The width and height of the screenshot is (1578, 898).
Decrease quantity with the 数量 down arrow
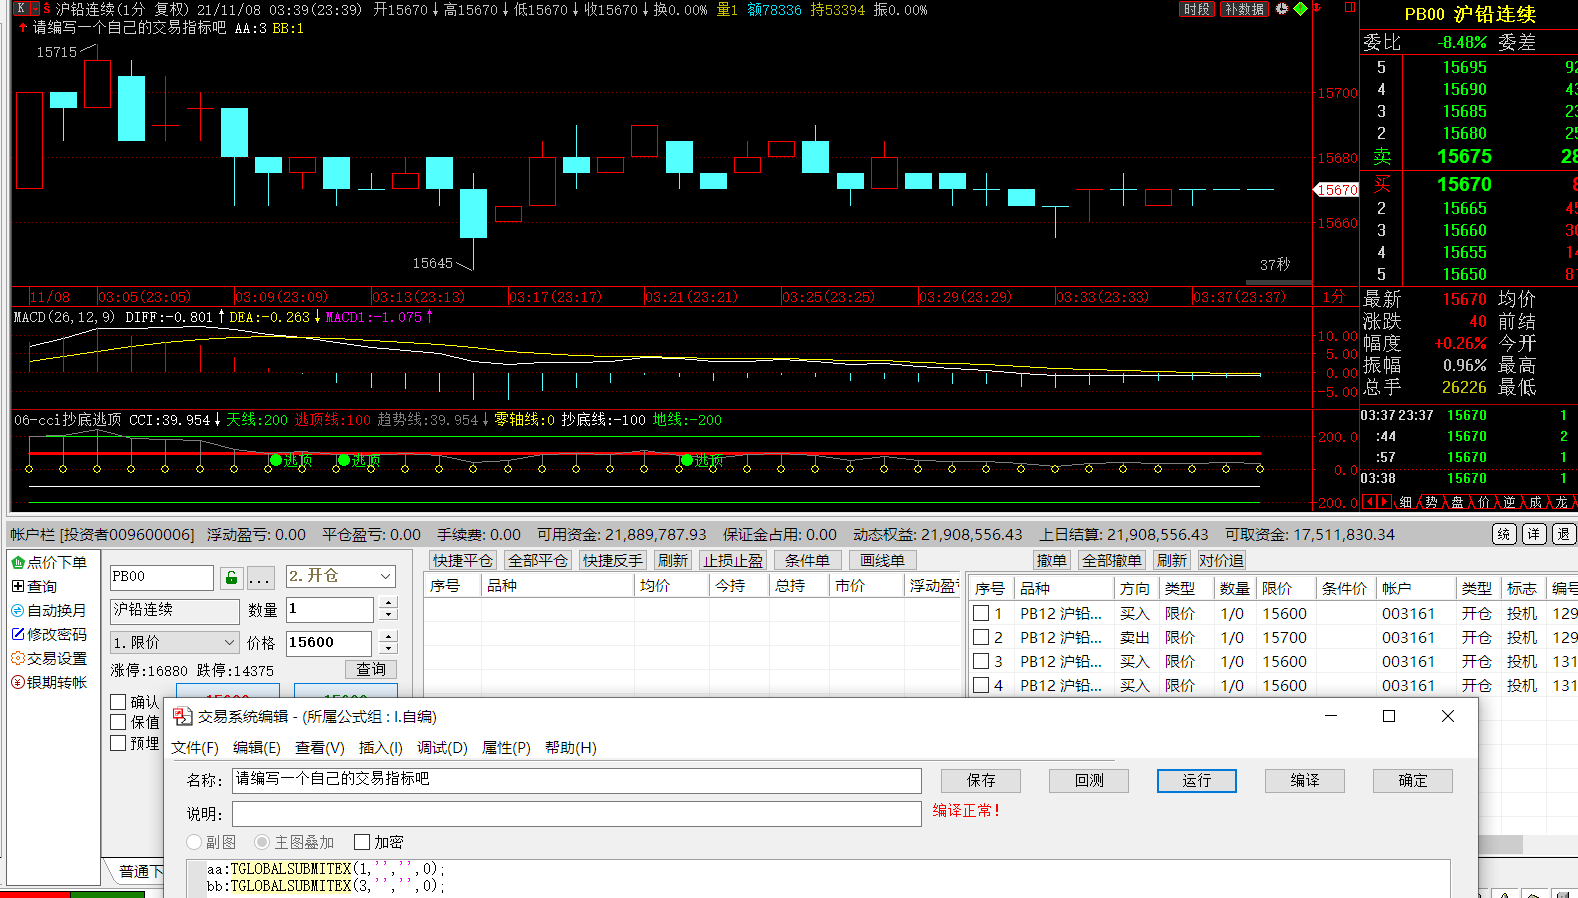tap(389, 615)
